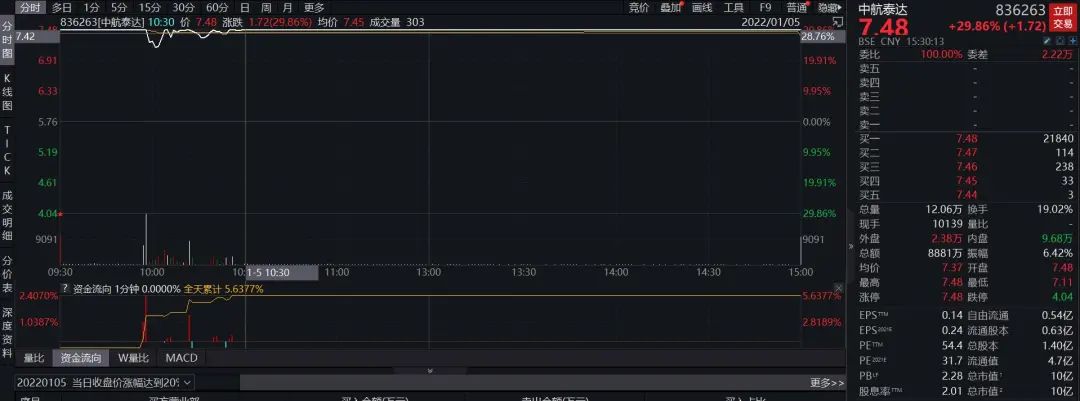The image size is (1080, 401).
Task: Close the 资金流向 indicator pane with the X
Action: [838, 287]
